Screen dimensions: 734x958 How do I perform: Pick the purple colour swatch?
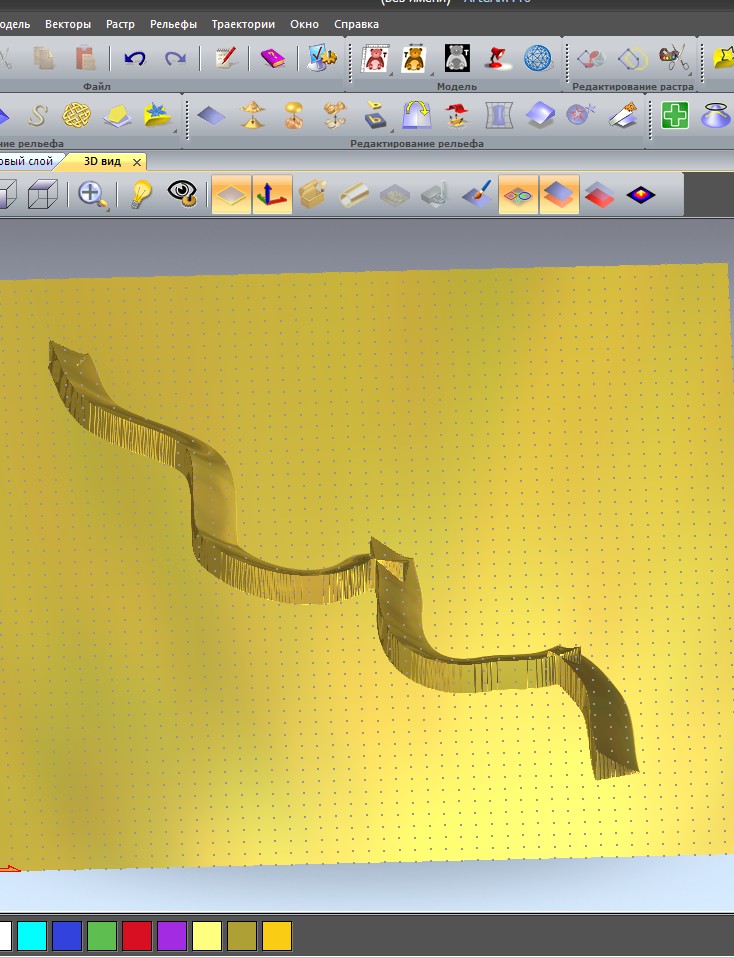pyautogui.click(x=172, y=936)
